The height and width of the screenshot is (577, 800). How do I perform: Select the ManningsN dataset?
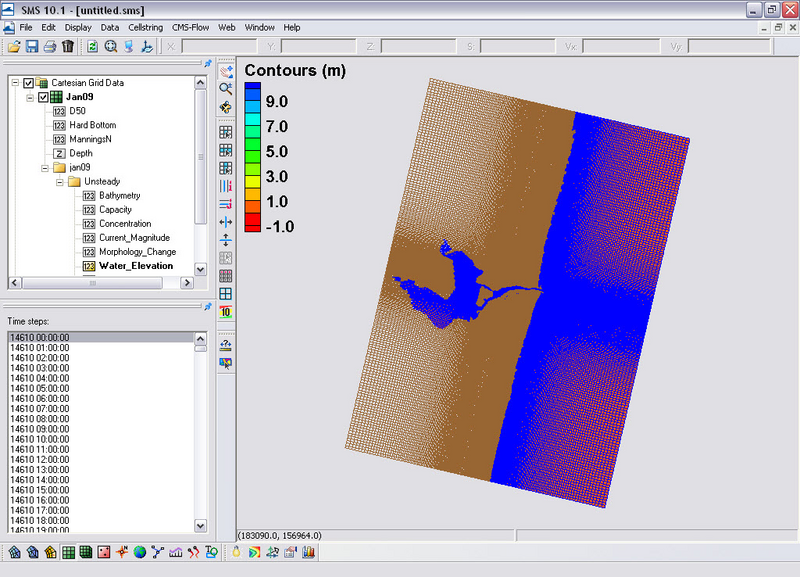[90, 139]
